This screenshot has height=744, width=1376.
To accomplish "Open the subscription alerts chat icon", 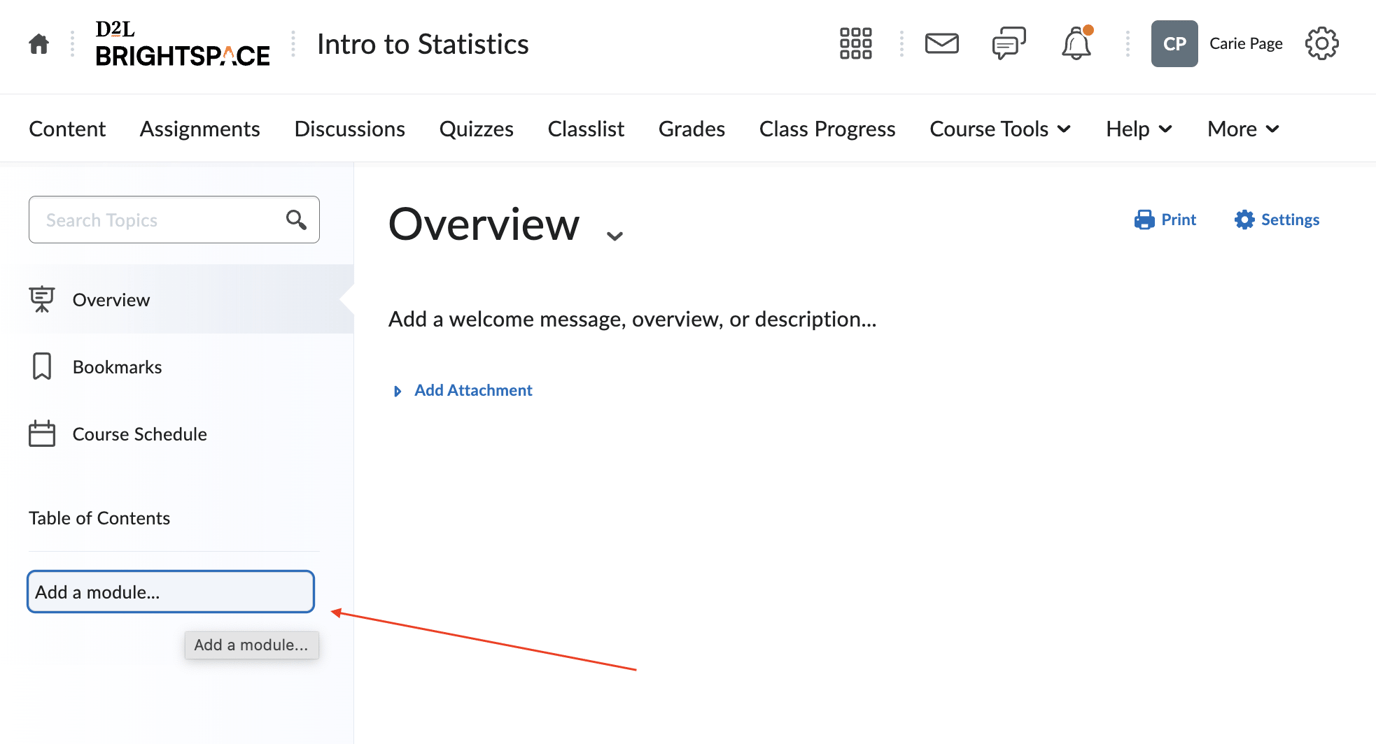I will (1008, 44).
